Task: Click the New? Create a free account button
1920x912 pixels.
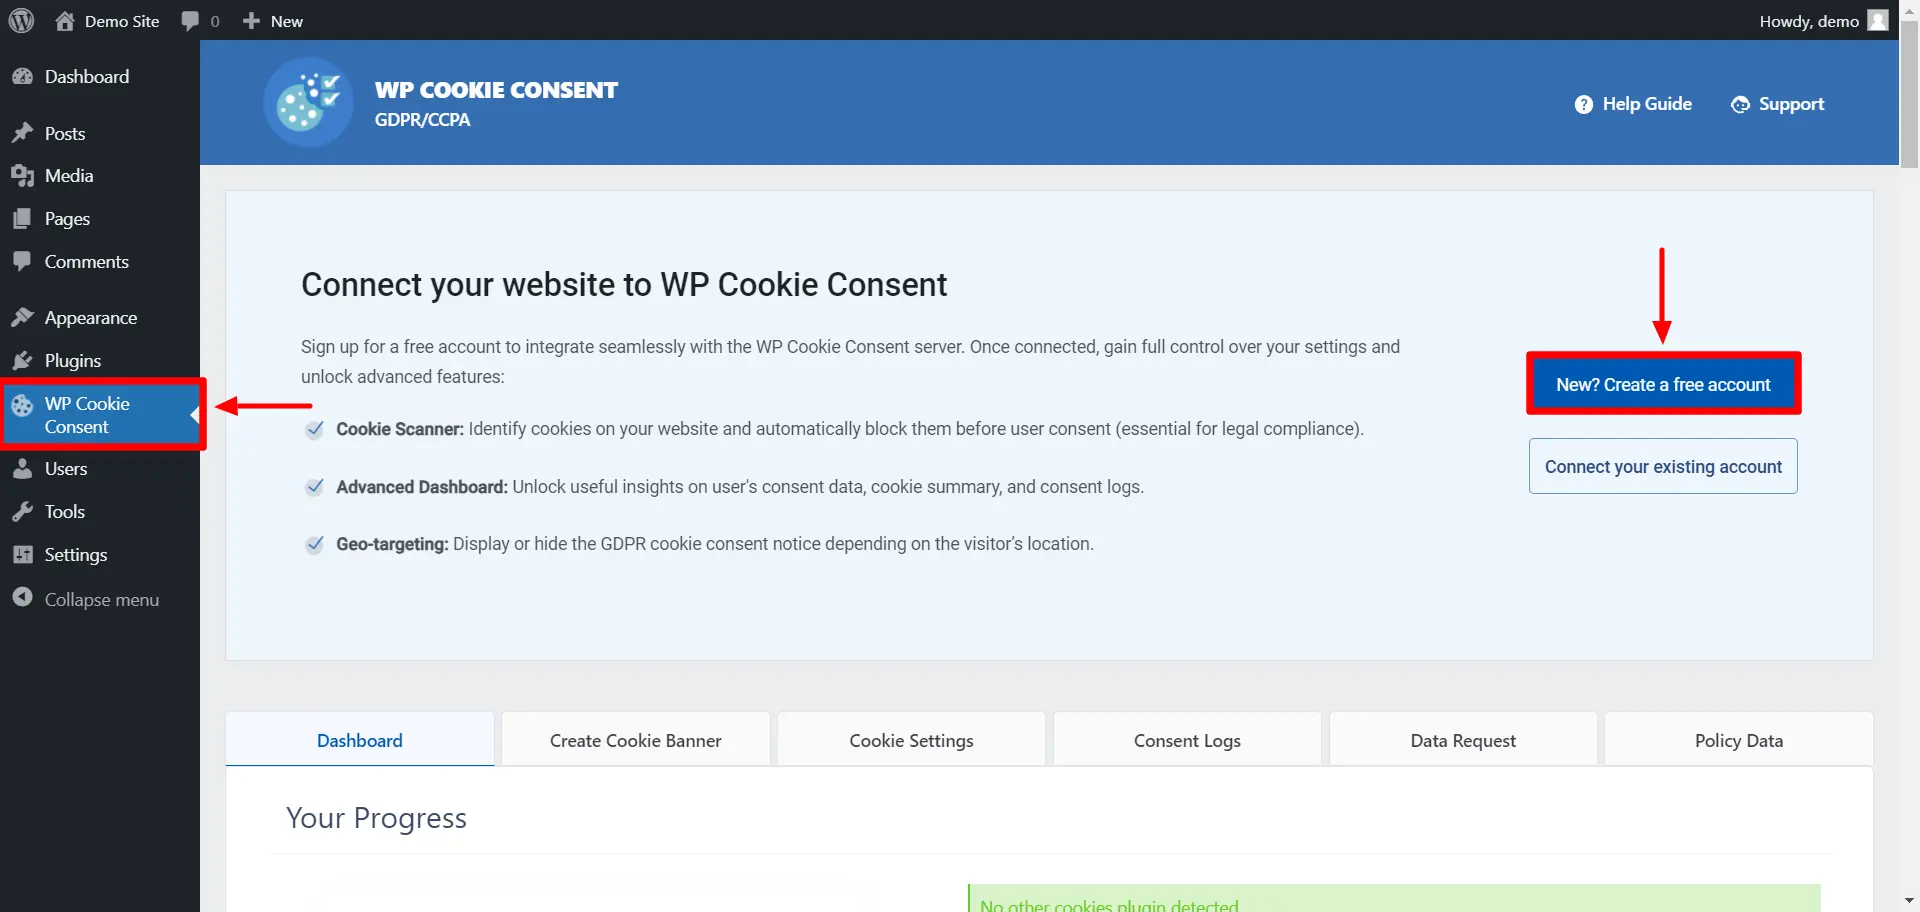Action: click(x=1663, y=383)
